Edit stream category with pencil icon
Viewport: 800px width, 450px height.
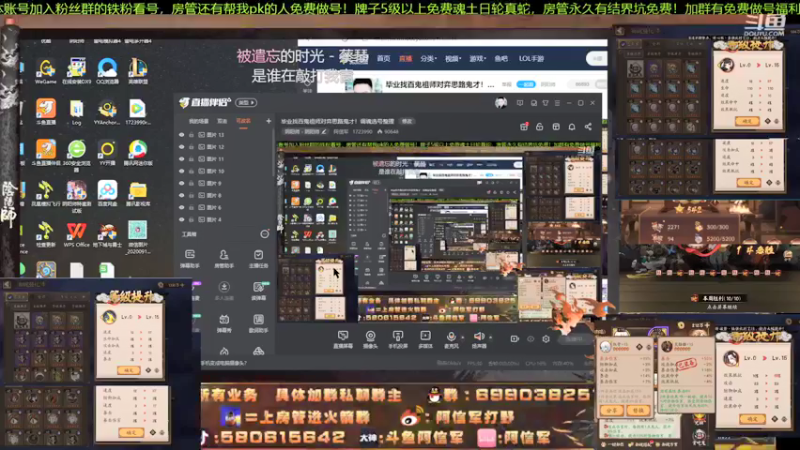323,132
